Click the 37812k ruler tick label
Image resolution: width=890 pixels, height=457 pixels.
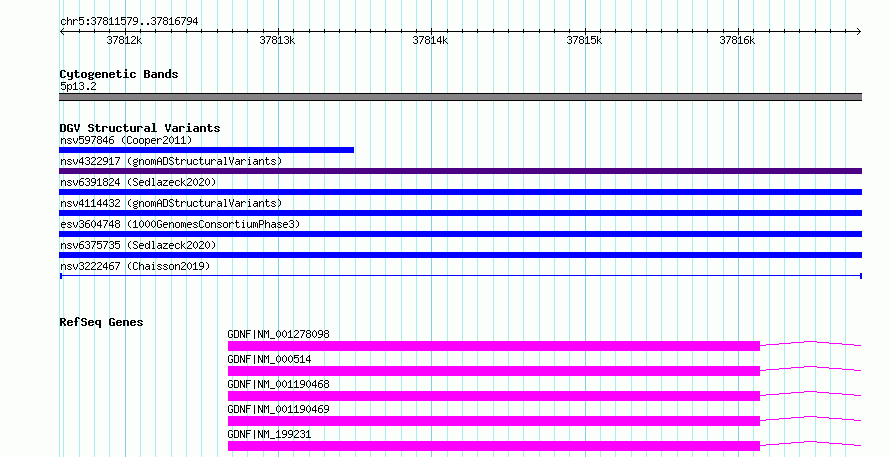point(124,40)
